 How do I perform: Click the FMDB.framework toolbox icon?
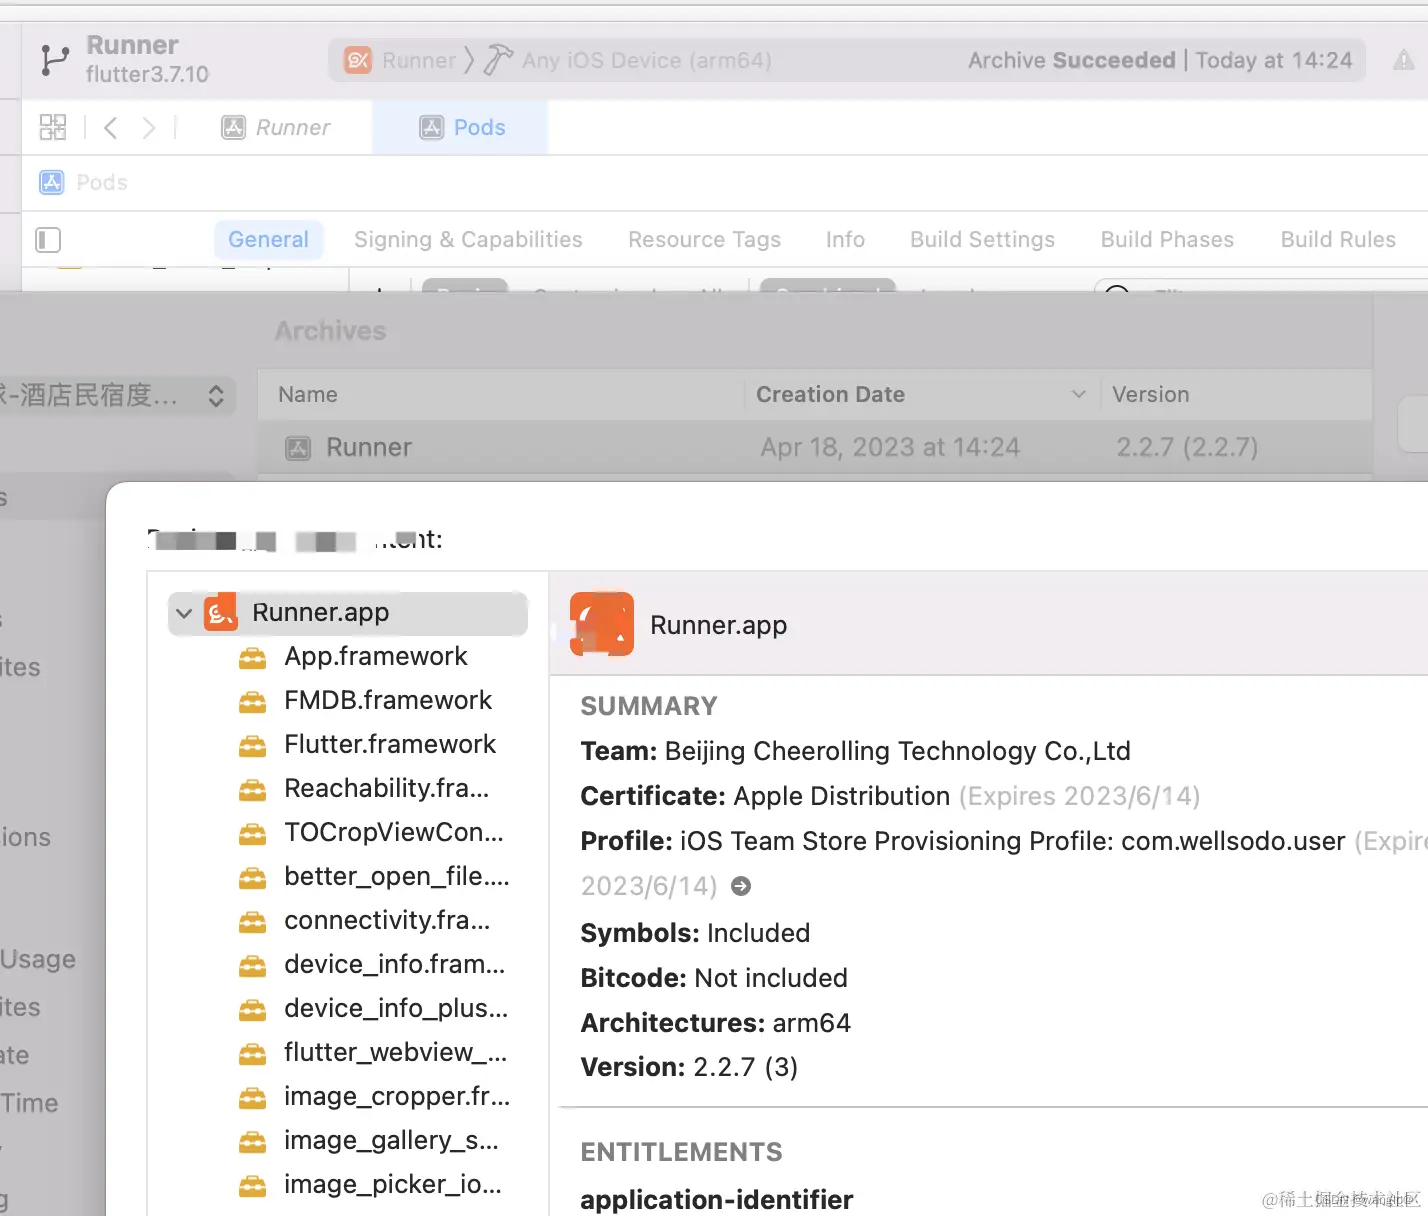[x=253, y=701]
